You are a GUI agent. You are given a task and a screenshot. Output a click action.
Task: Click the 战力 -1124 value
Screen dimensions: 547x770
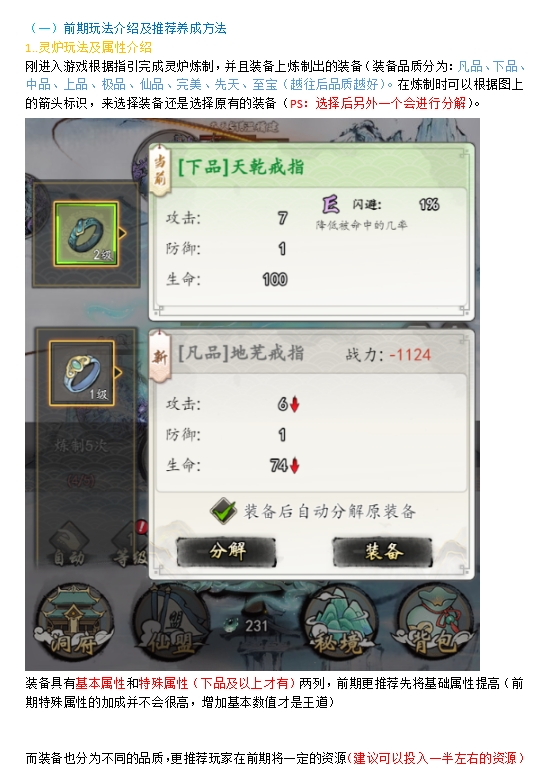tap(388, 355)
